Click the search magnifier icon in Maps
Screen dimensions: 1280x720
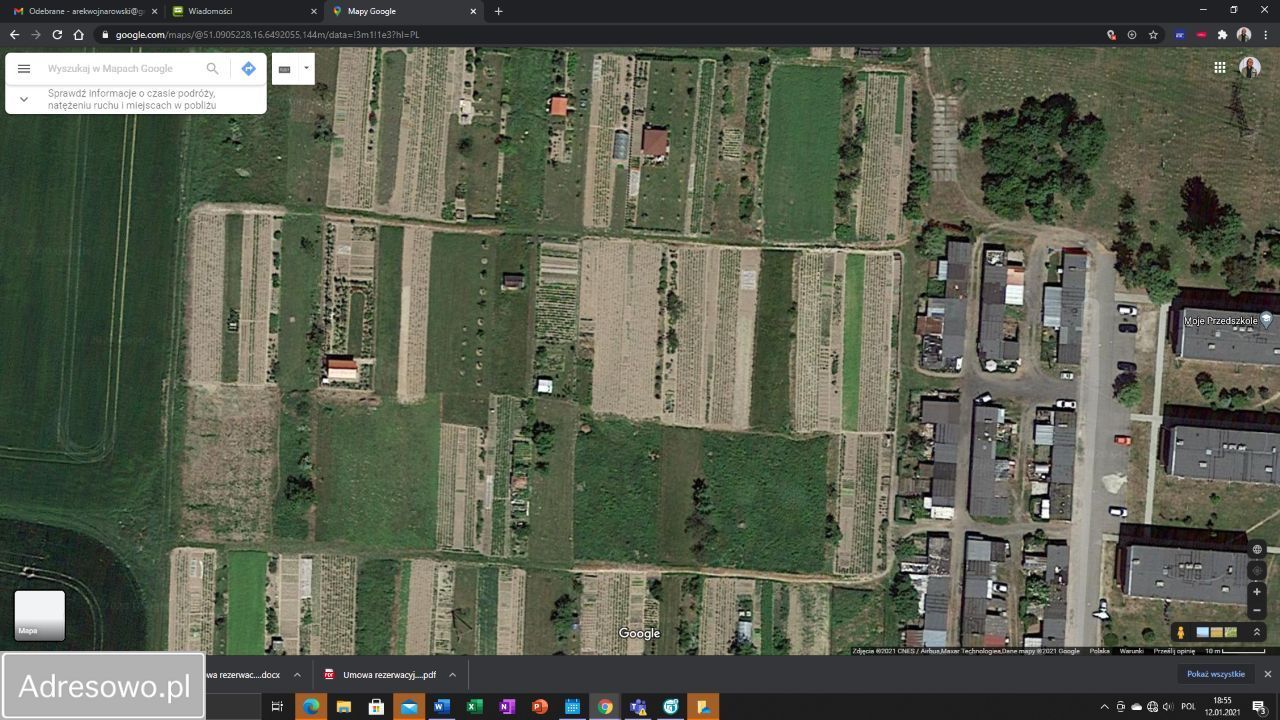[x=212, y=69]
